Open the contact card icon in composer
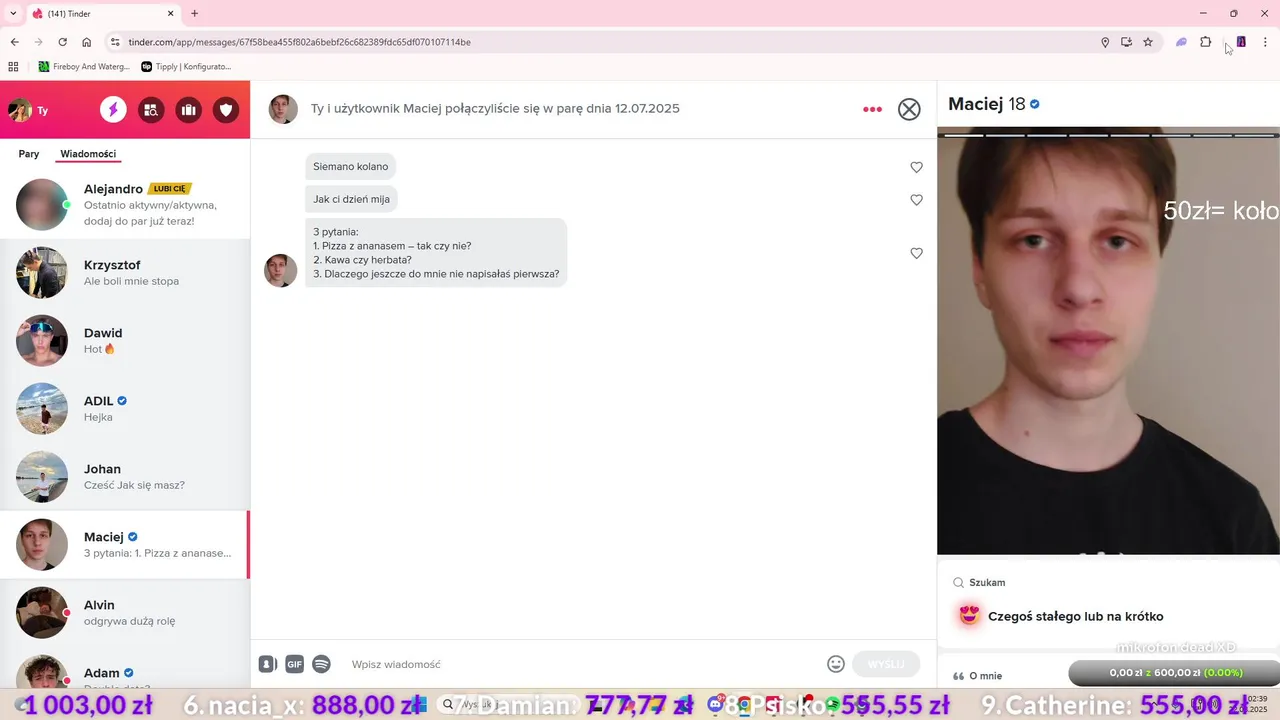 [267, 664]
